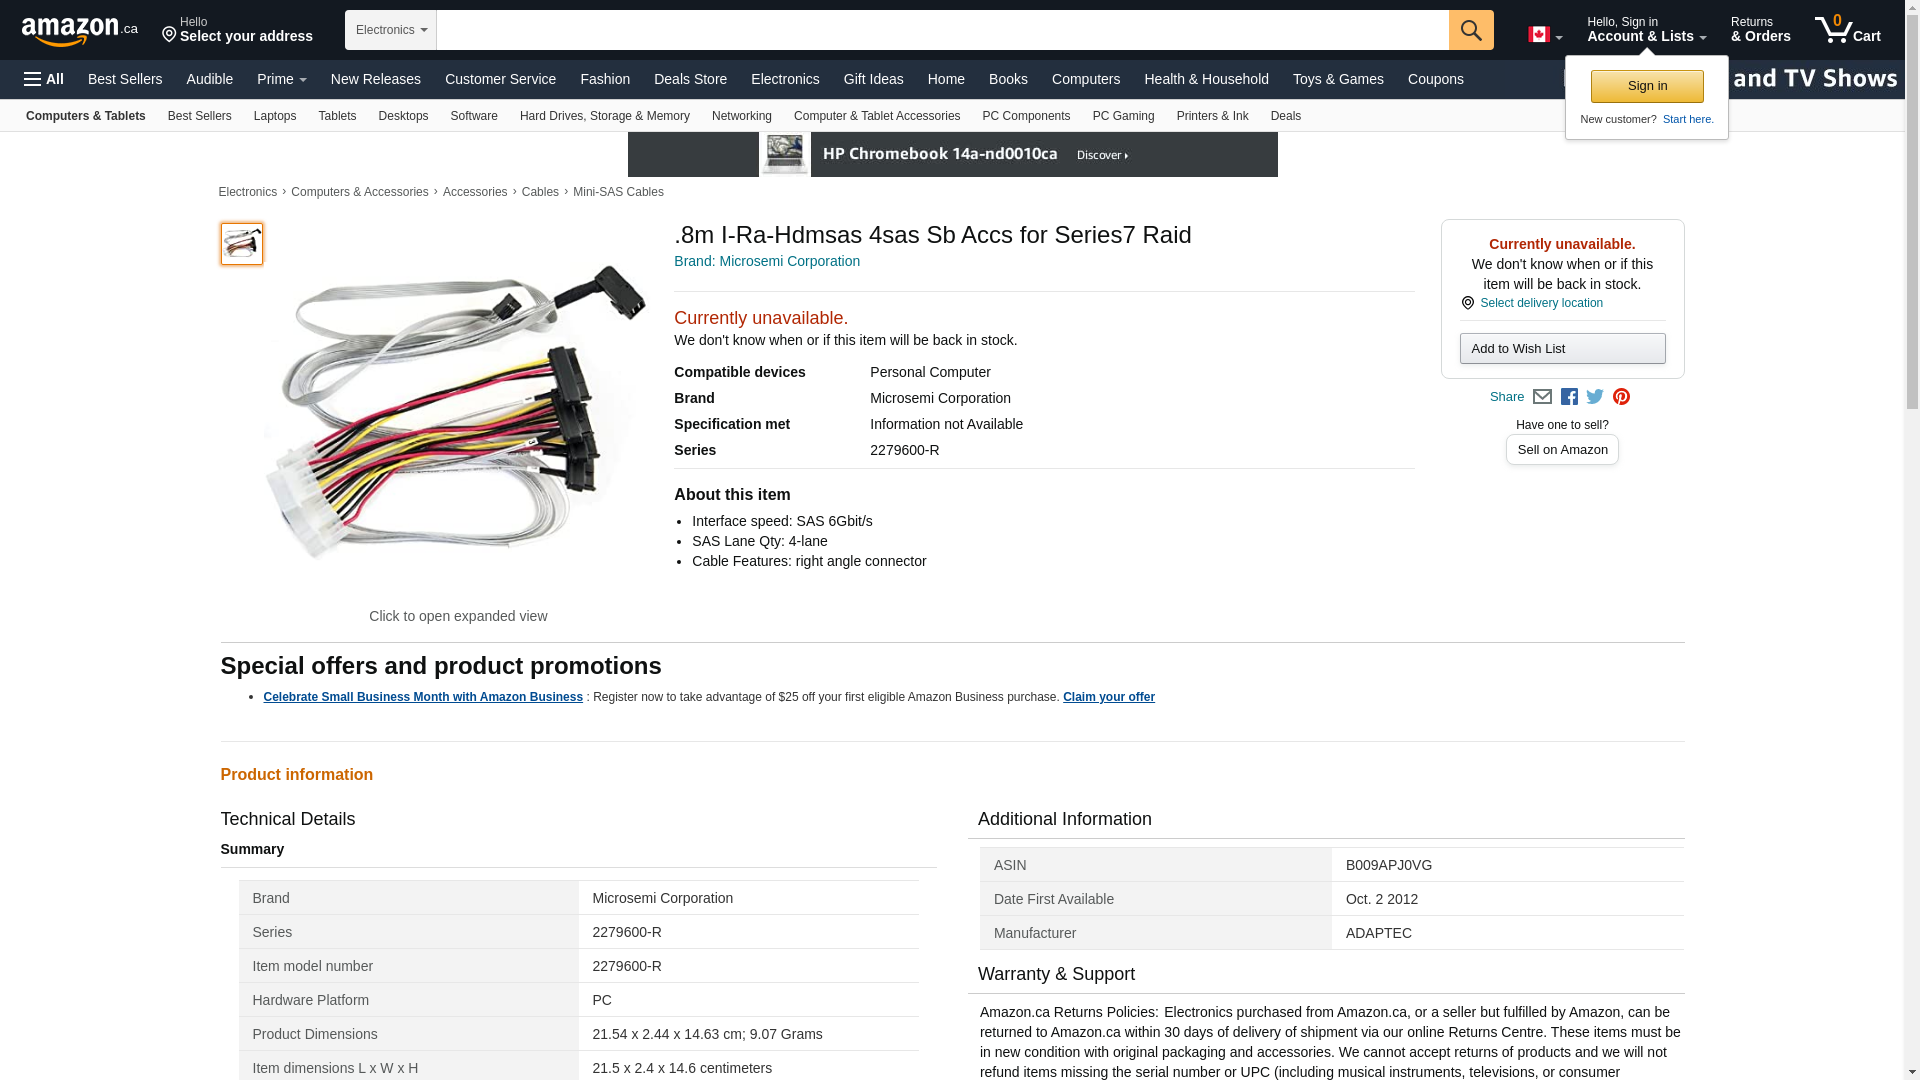
Task: Open the Electronics search category dropdown
Action: (x=391, y=30)
